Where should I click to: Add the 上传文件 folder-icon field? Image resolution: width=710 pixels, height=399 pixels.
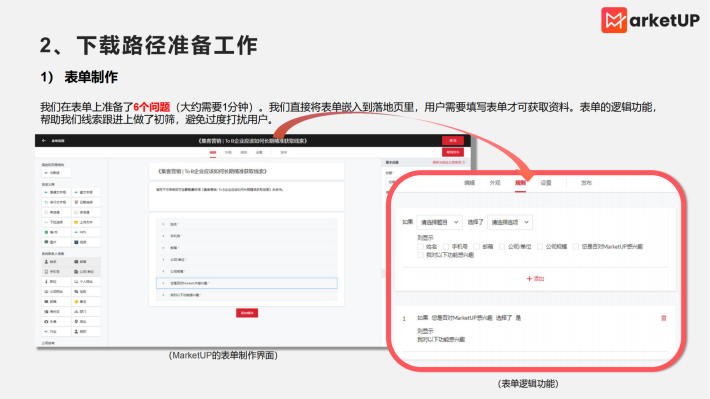click(x=86, y=222)
